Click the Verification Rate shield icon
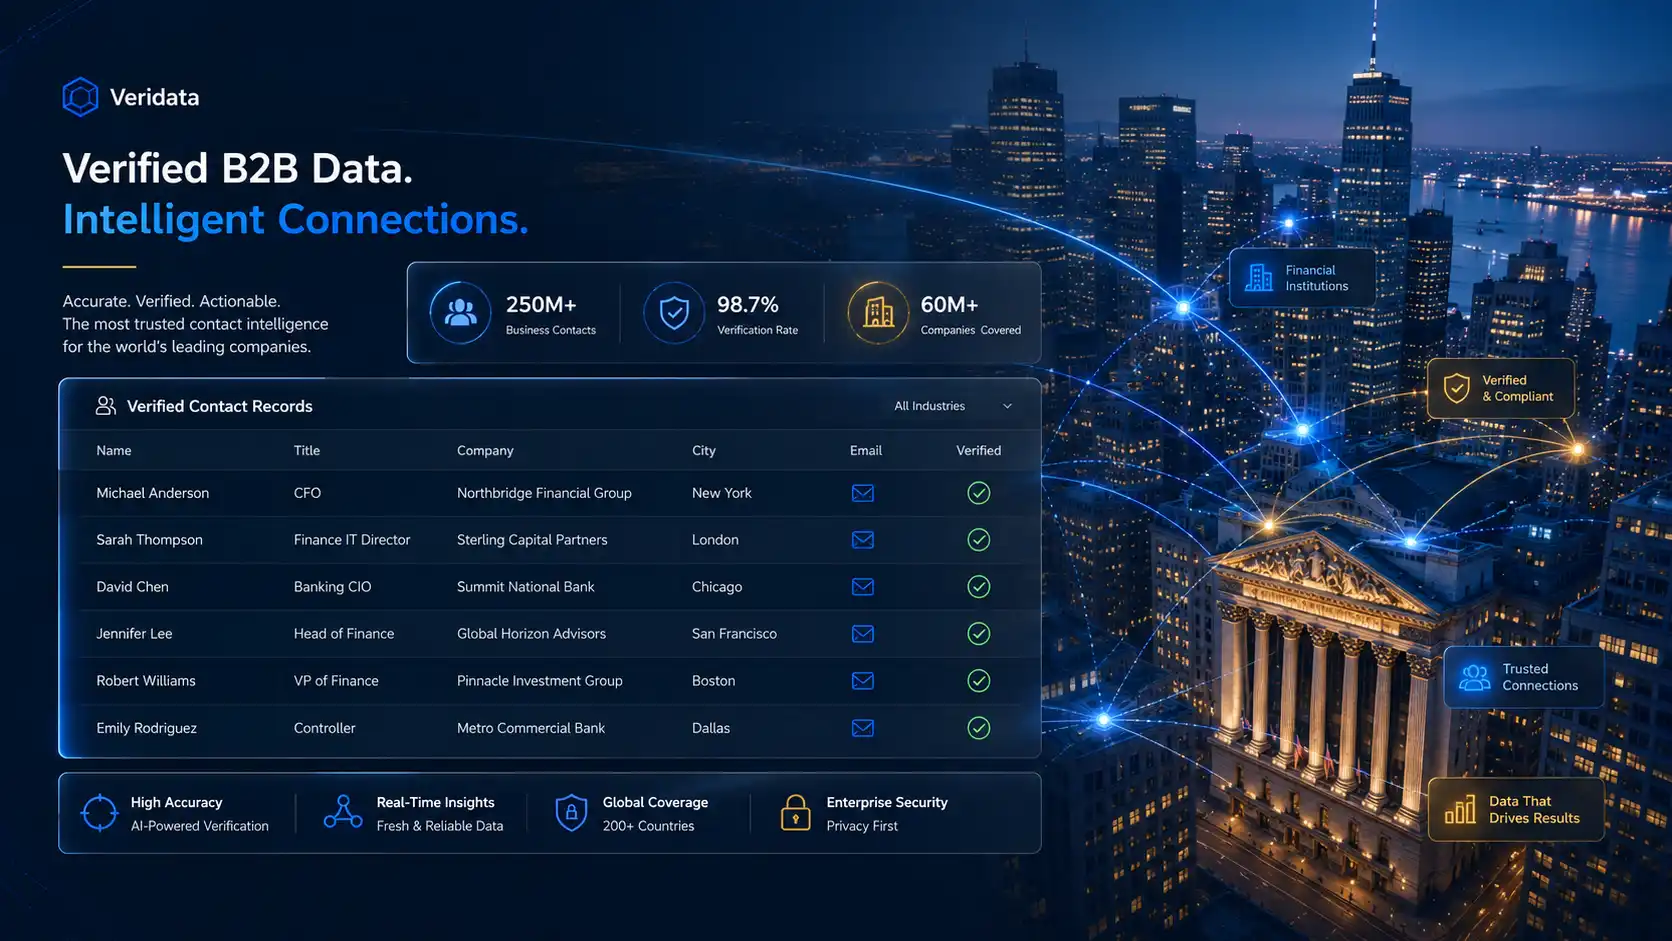 [x=674, y=313]
